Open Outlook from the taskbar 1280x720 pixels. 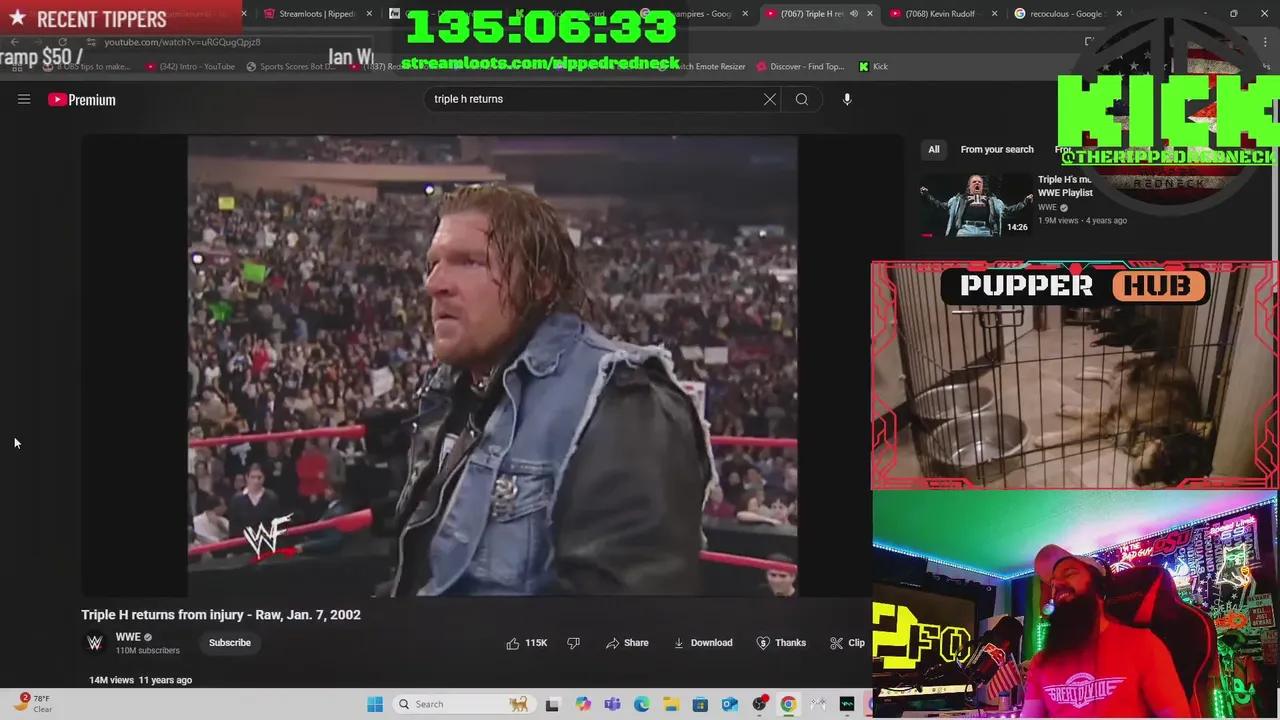pyautogui.click(x=730, y=704)
